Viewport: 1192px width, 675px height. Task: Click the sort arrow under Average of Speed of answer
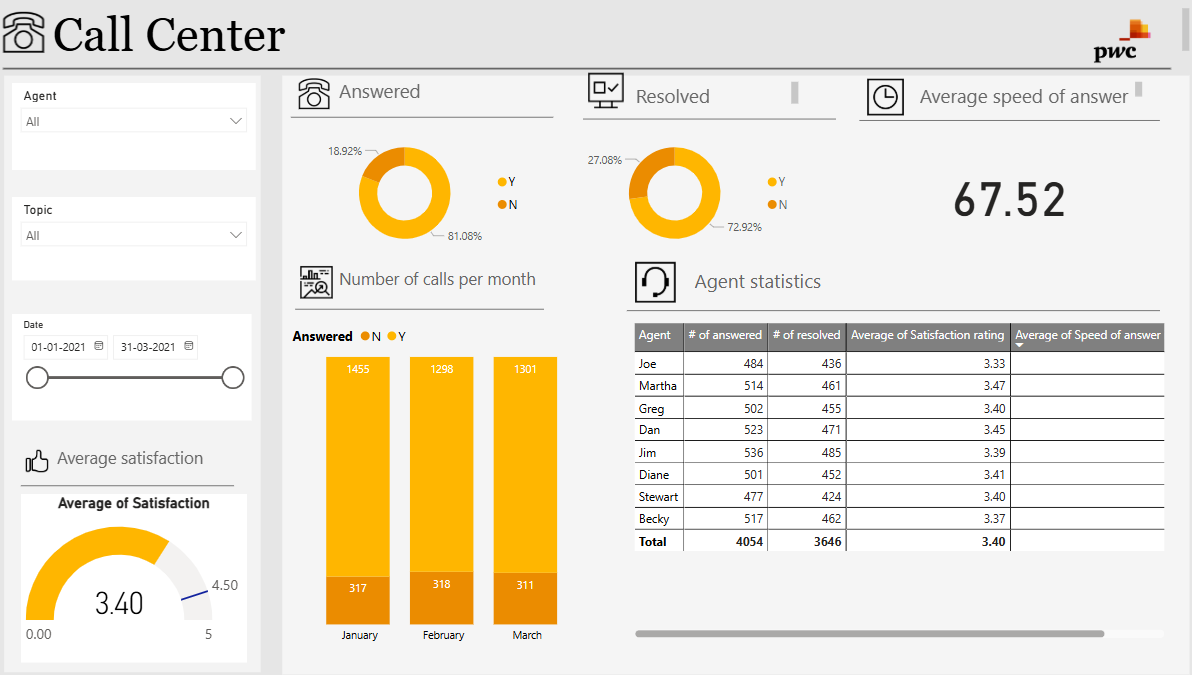(x=1020, y=345)
